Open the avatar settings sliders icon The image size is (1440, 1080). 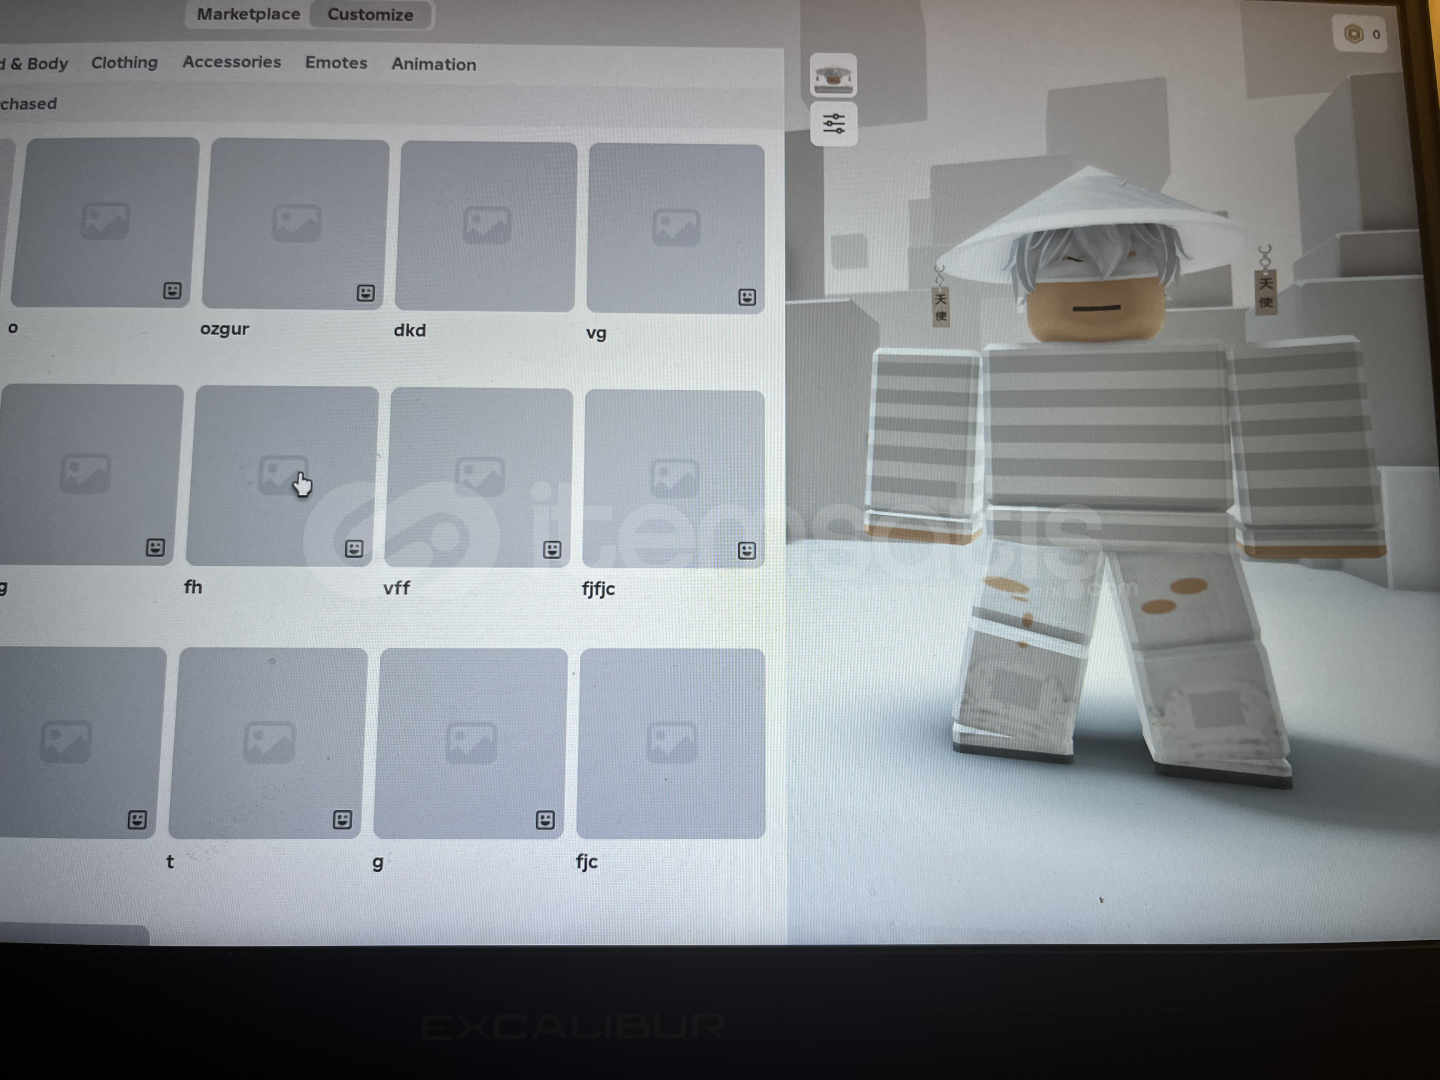click(x=833, y=124)
